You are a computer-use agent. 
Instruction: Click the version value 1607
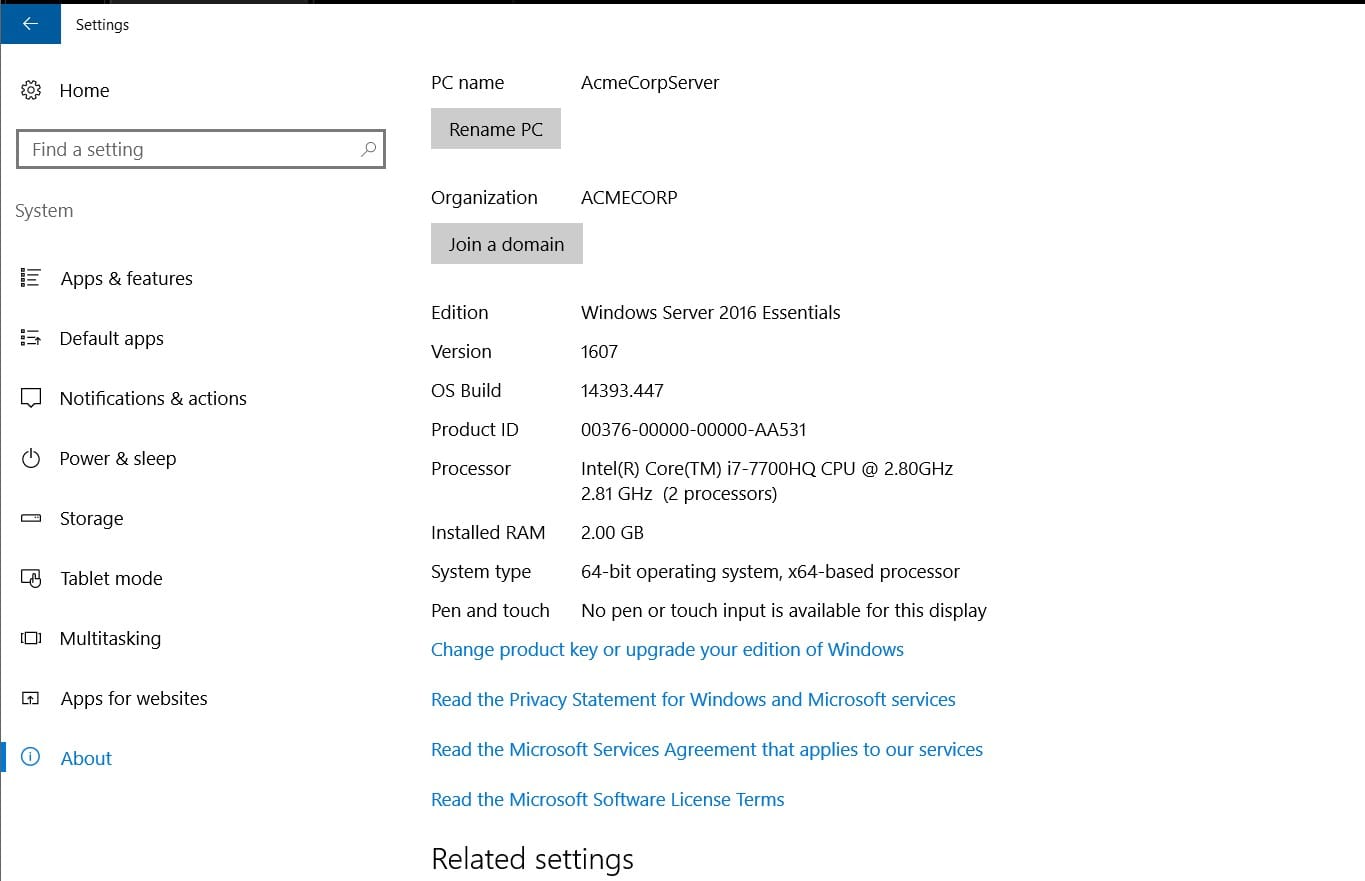click(600, 352)
